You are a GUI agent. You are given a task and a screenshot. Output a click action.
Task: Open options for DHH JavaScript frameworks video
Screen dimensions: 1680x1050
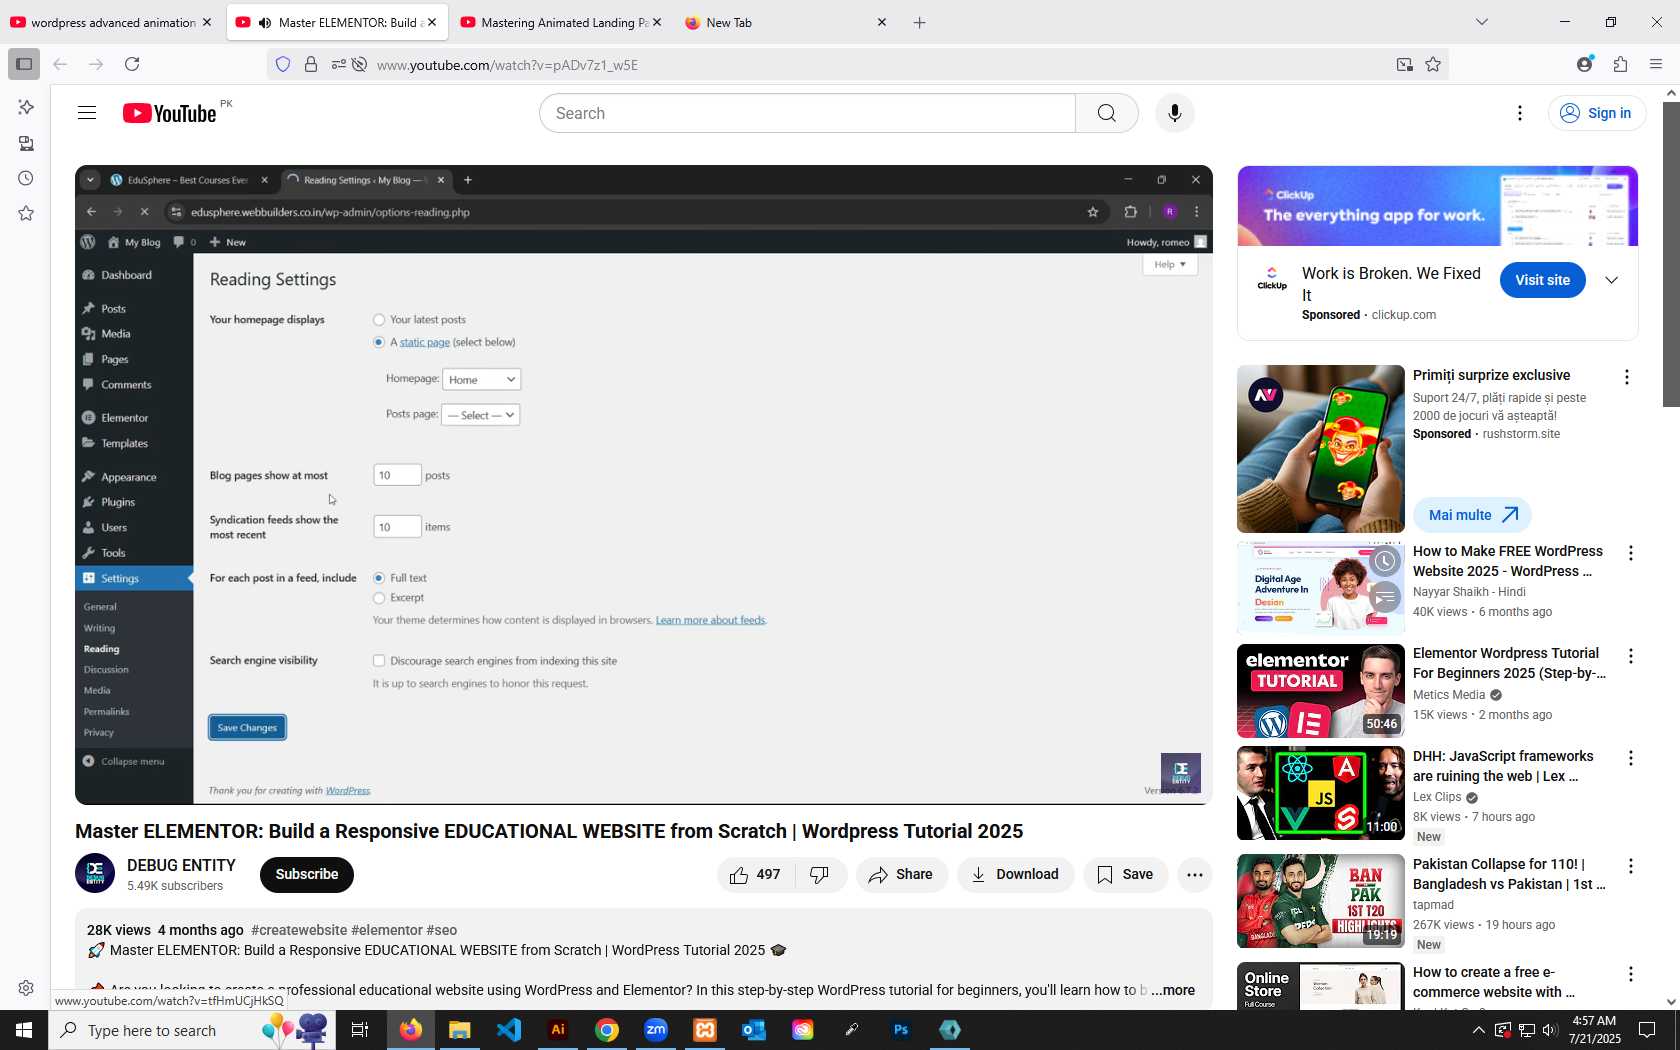pos(1630,758)
